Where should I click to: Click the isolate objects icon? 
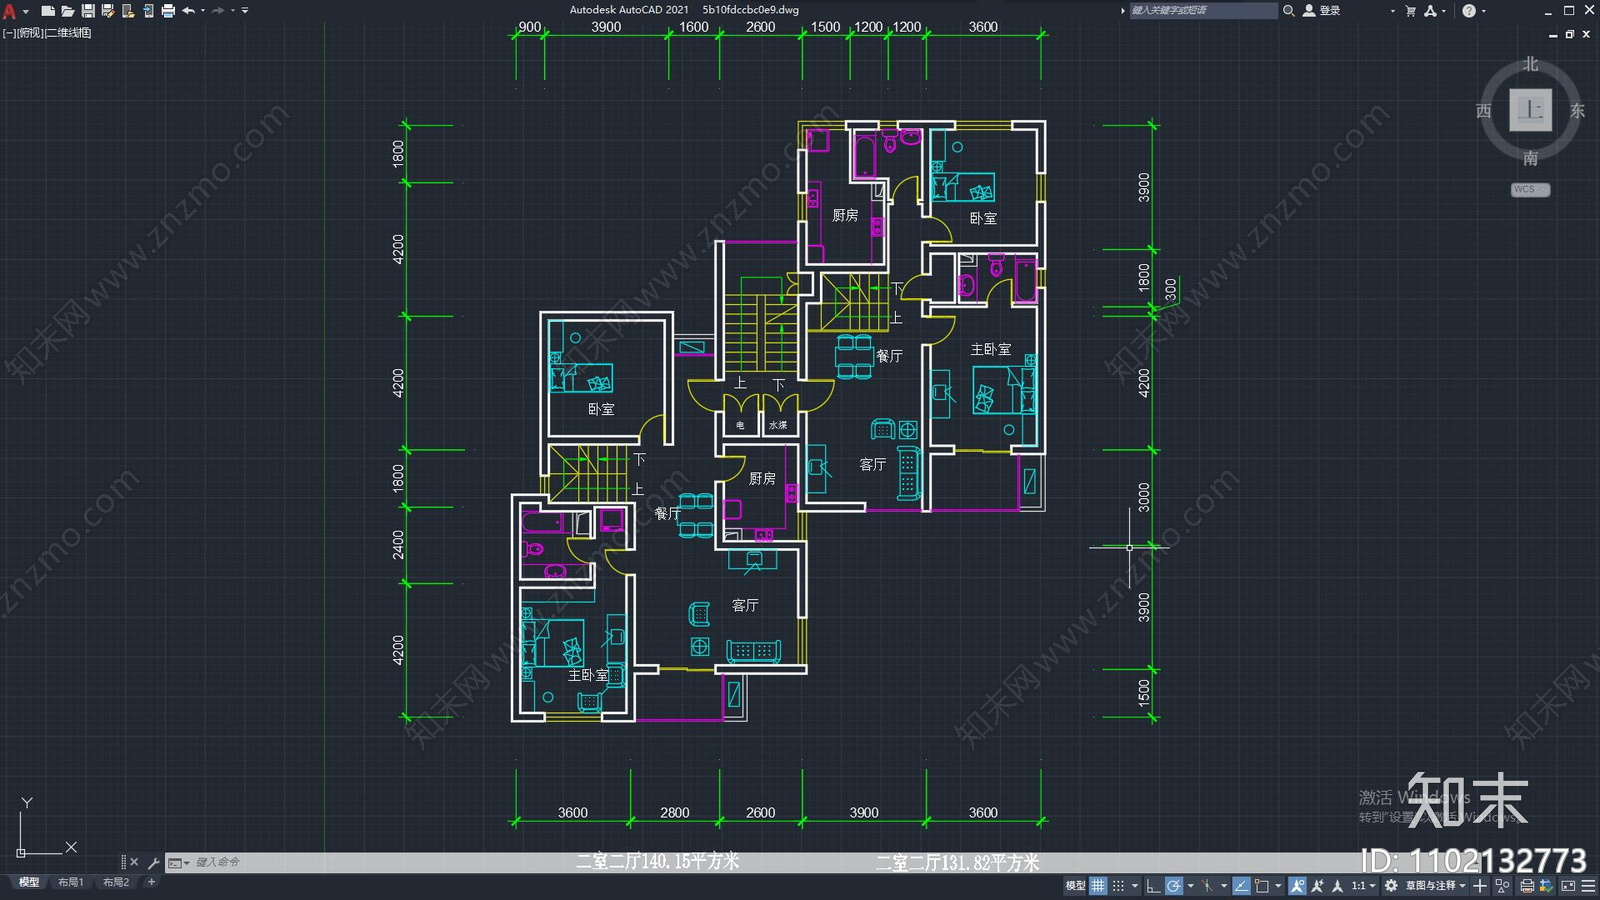click(x=1502, y=886)
